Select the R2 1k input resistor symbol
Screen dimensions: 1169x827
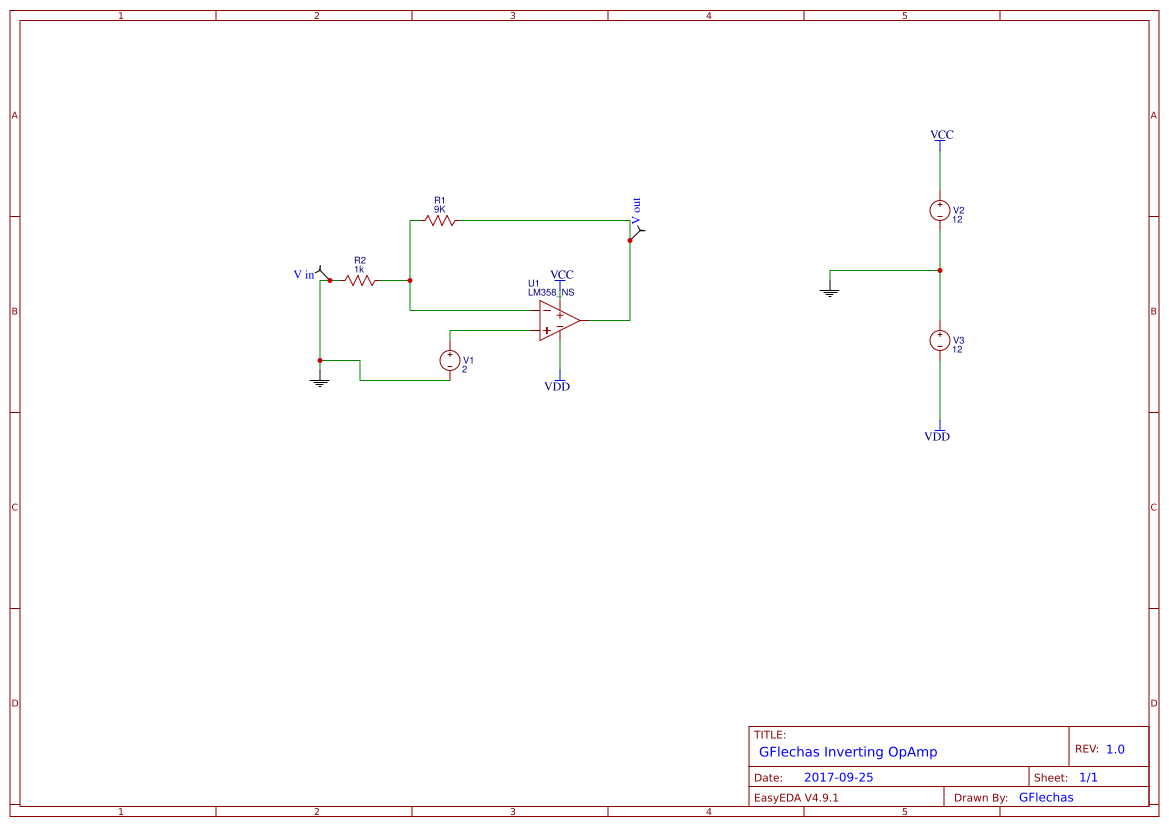point(360,281)
